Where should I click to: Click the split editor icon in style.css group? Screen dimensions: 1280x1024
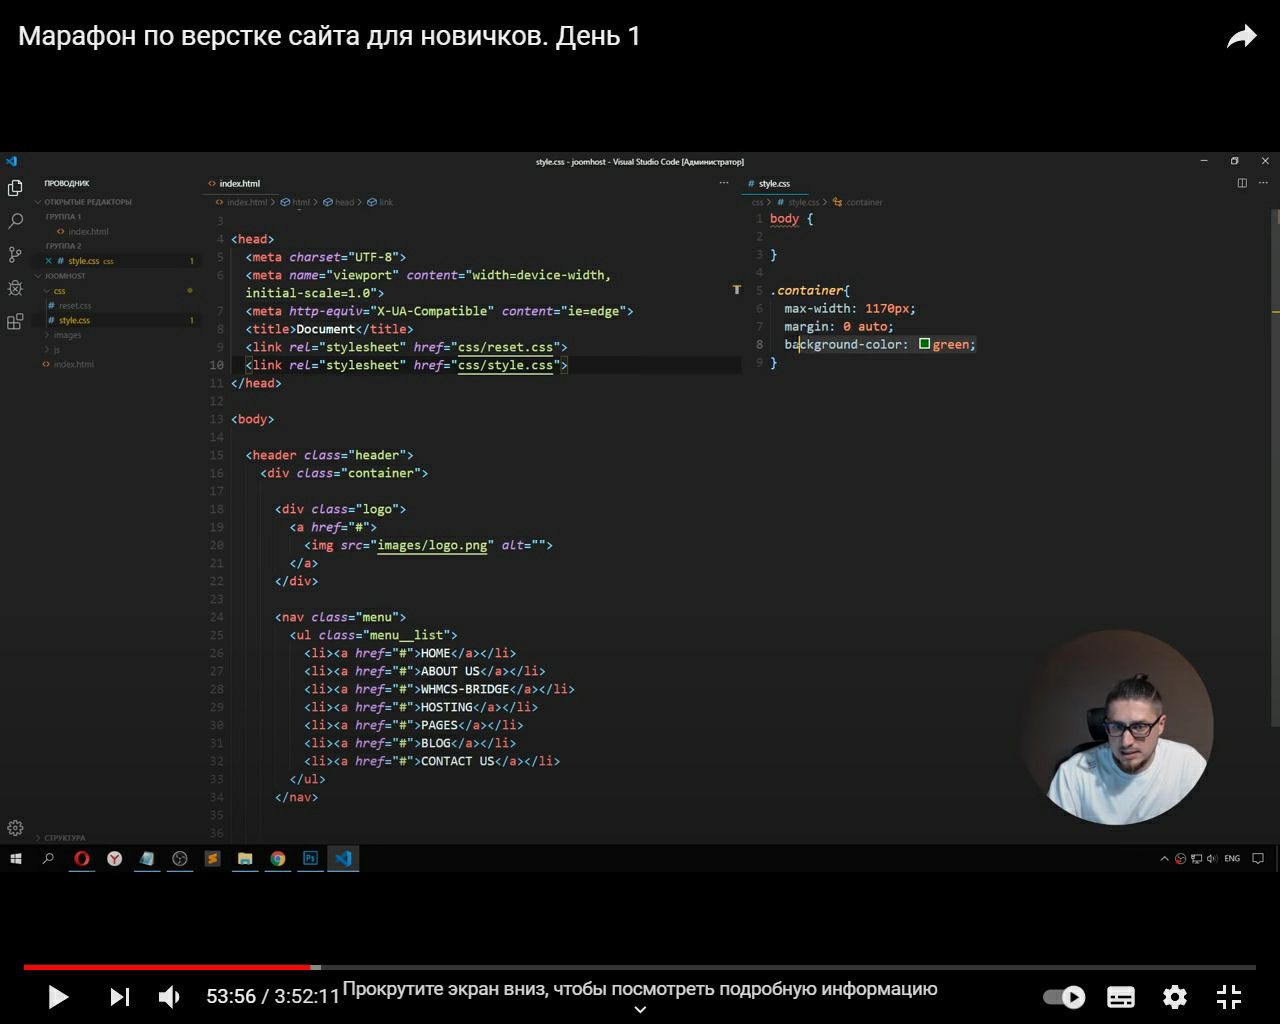pos(1242,183)
